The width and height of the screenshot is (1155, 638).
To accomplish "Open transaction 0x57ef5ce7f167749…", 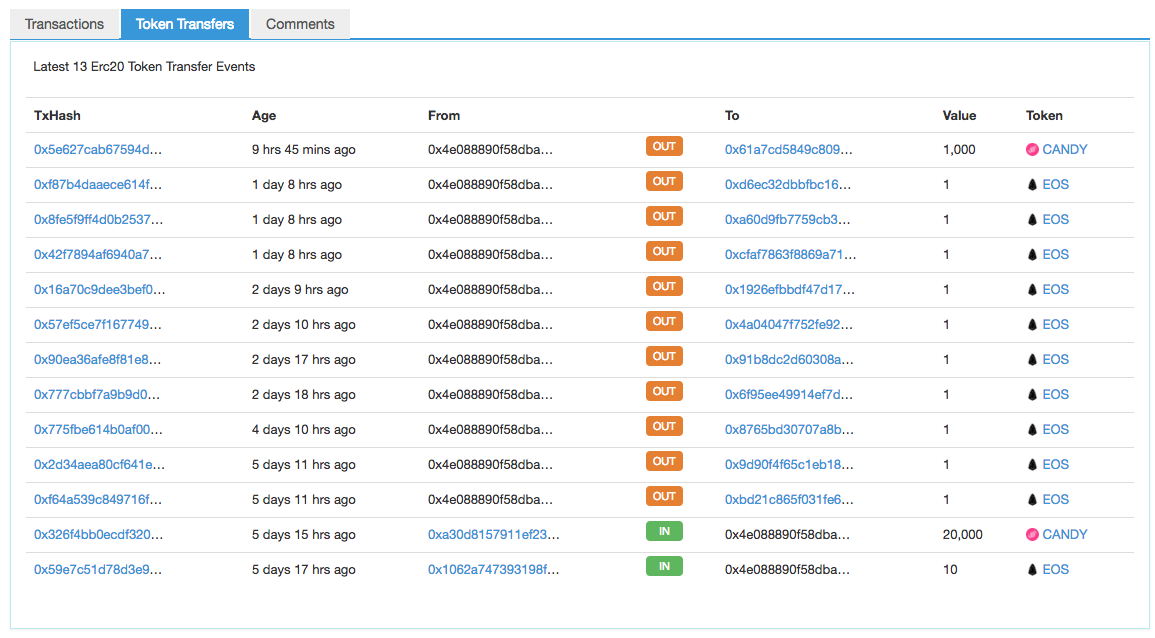I will pyautogui.click(x=98, y=325).
